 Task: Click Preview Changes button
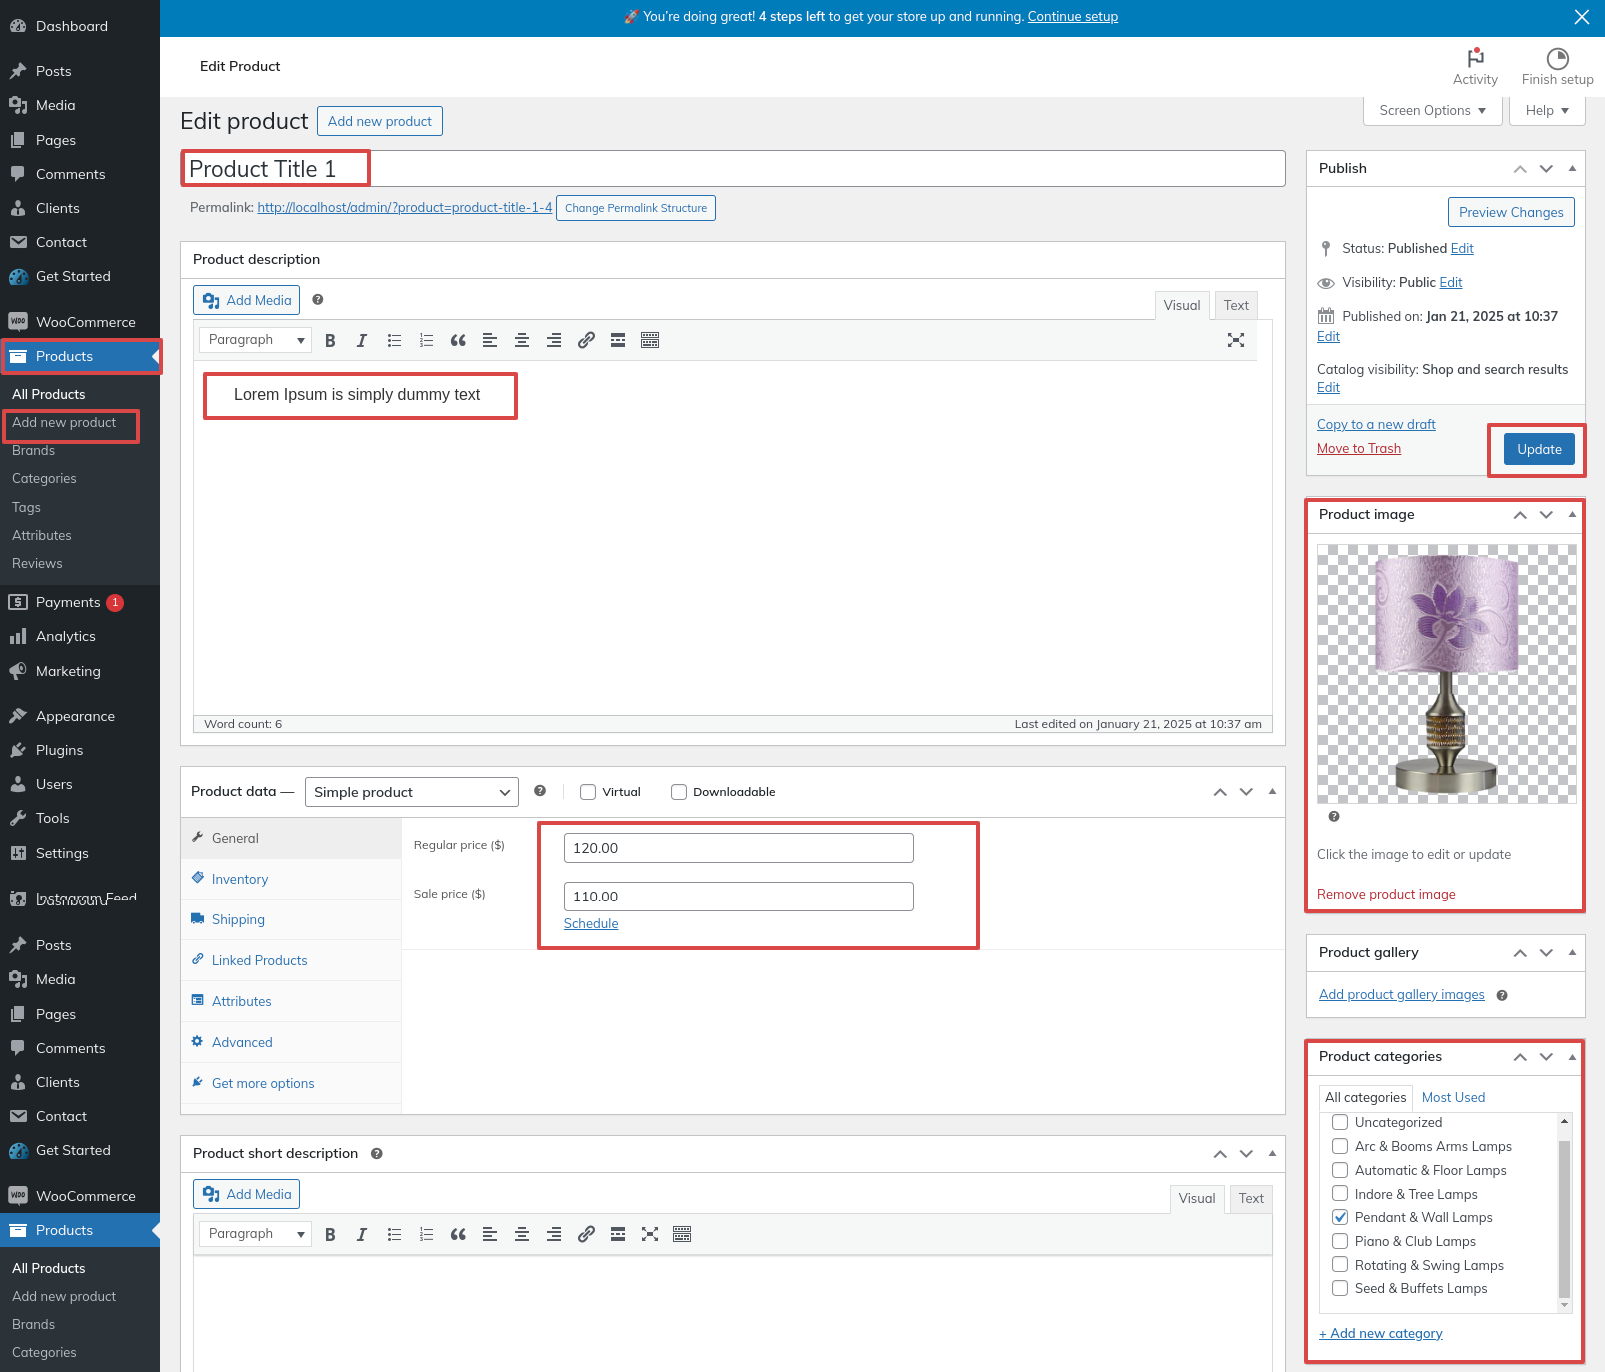coord(1511,212)
